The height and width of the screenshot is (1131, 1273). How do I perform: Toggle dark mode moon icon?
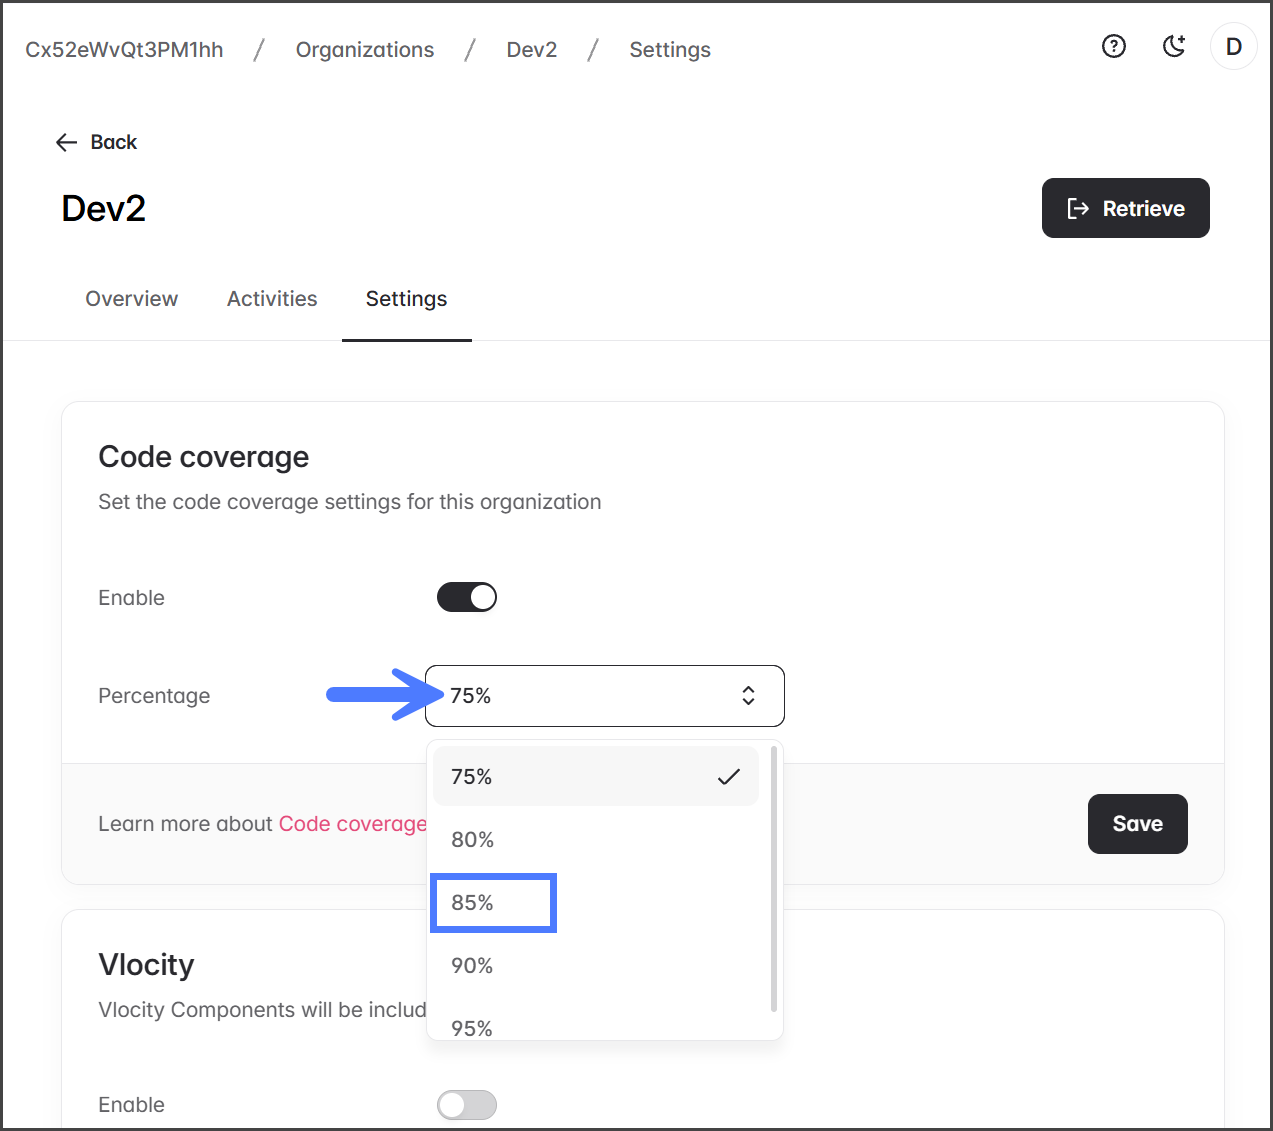pyautogui.click(x=1174, y=46)
